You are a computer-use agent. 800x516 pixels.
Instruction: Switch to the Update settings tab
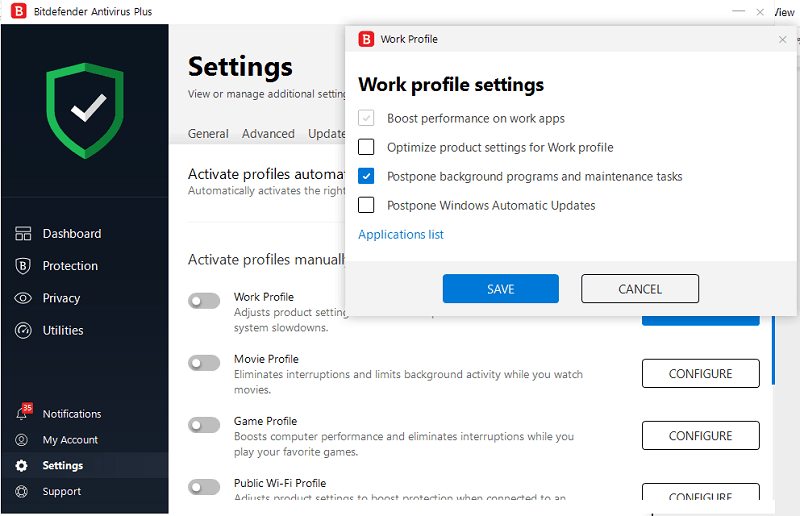(327, 134)
